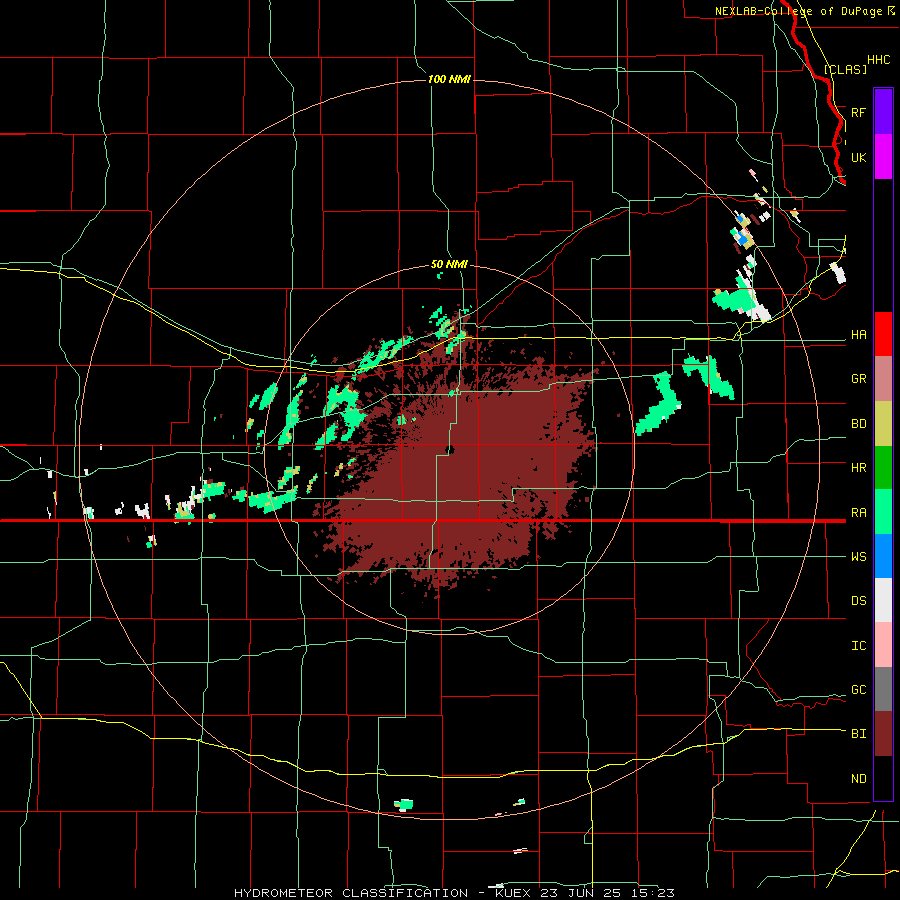The width and height of the screenshot is (900, 900).
Task: Select the red HA color swatch
Action: pyautogui.click(x=883, y=334)
